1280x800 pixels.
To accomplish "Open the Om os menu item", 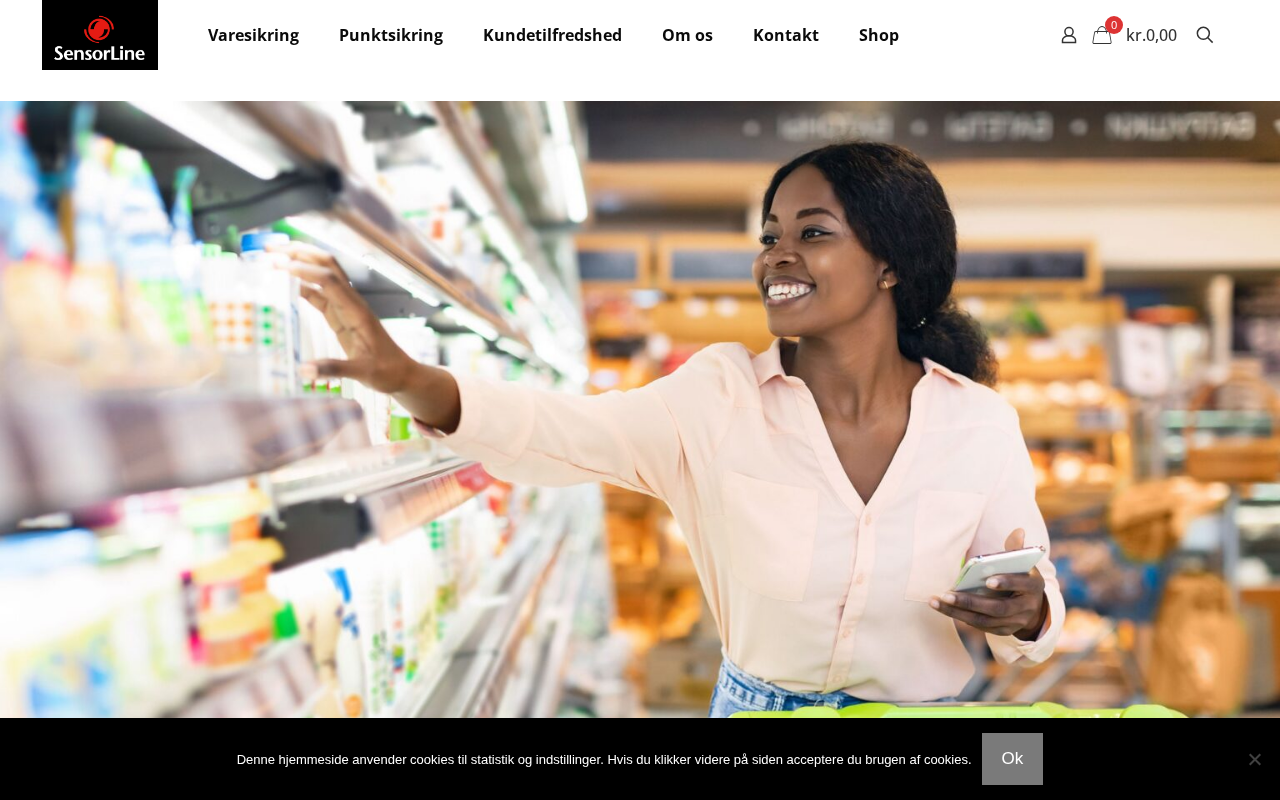I will (x=687, y=35).
